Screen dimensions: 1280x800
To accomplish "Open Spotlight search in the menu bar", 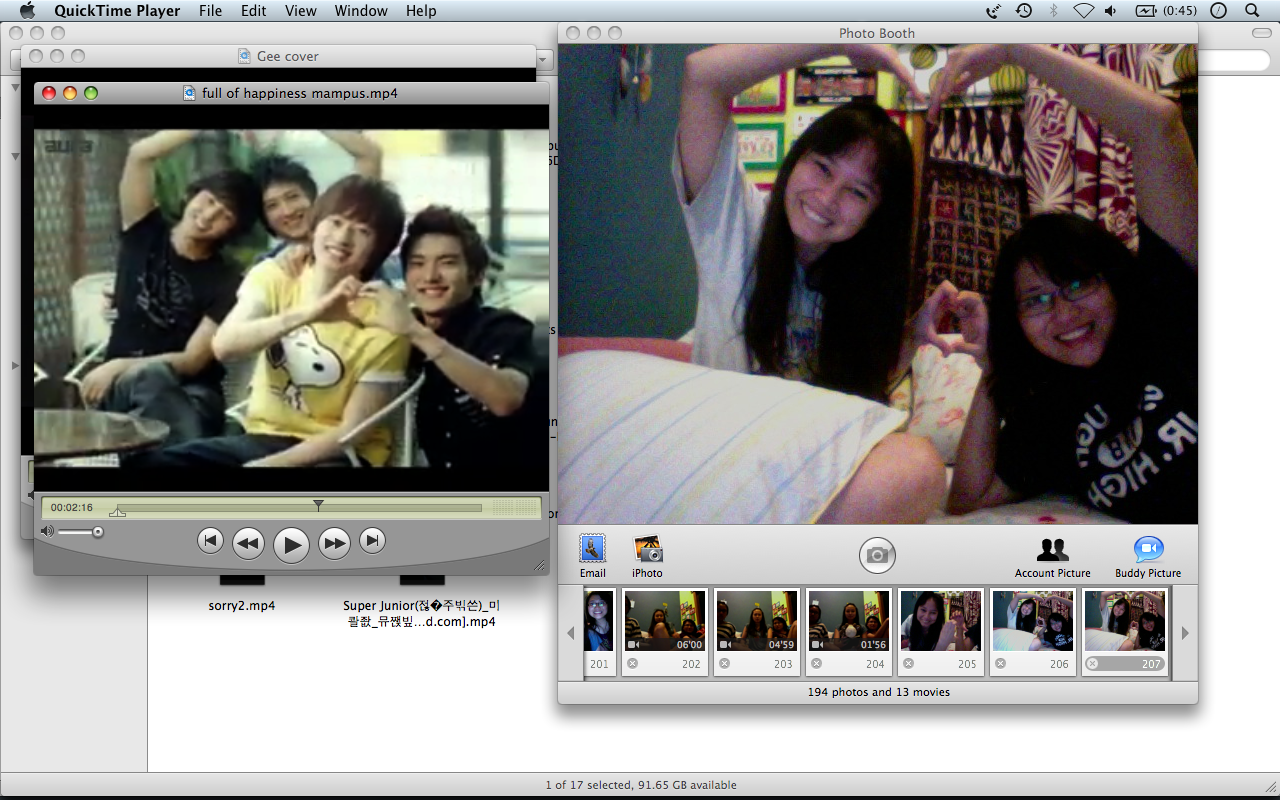I will click(x=1252, y=11).
